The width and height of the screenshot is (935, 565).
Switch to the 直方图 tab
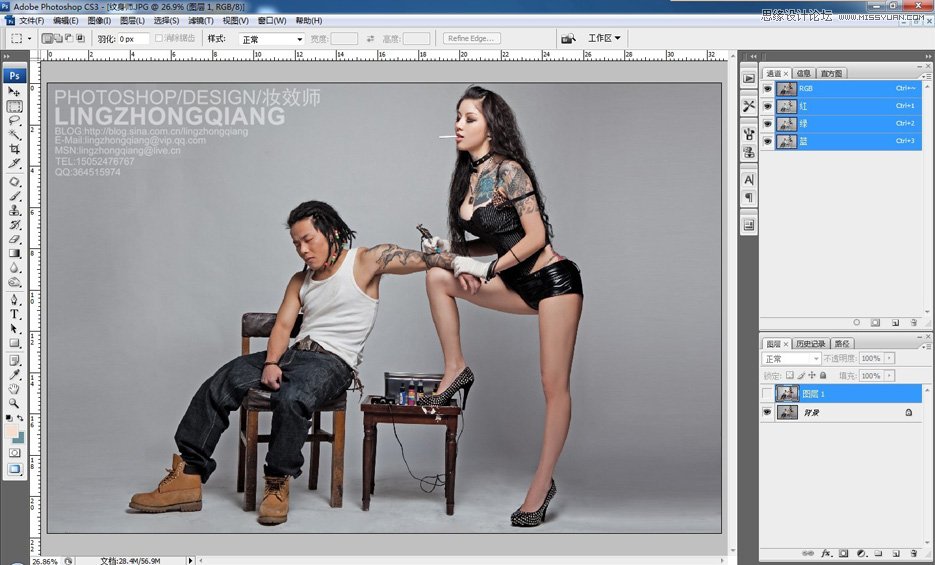coord(831,73)
